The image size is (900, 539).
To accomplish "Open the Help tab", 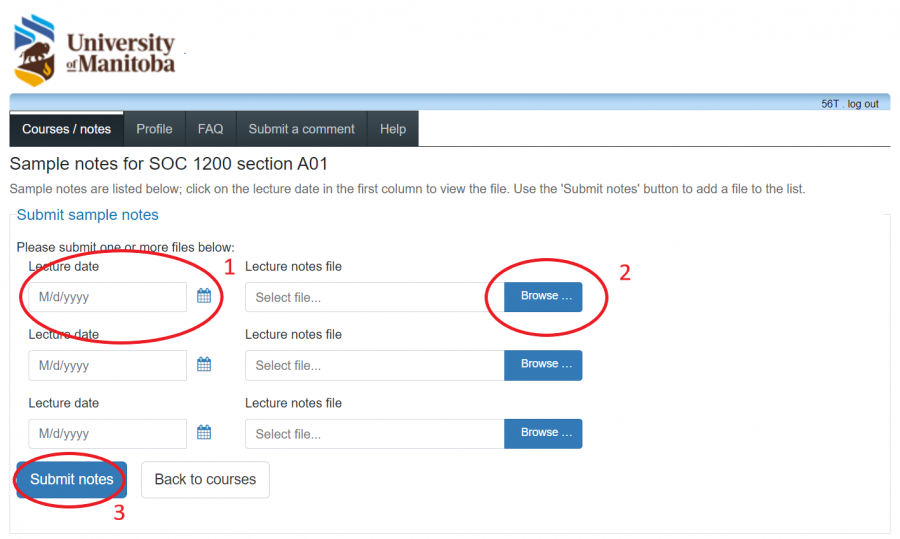I will point(393,129).
